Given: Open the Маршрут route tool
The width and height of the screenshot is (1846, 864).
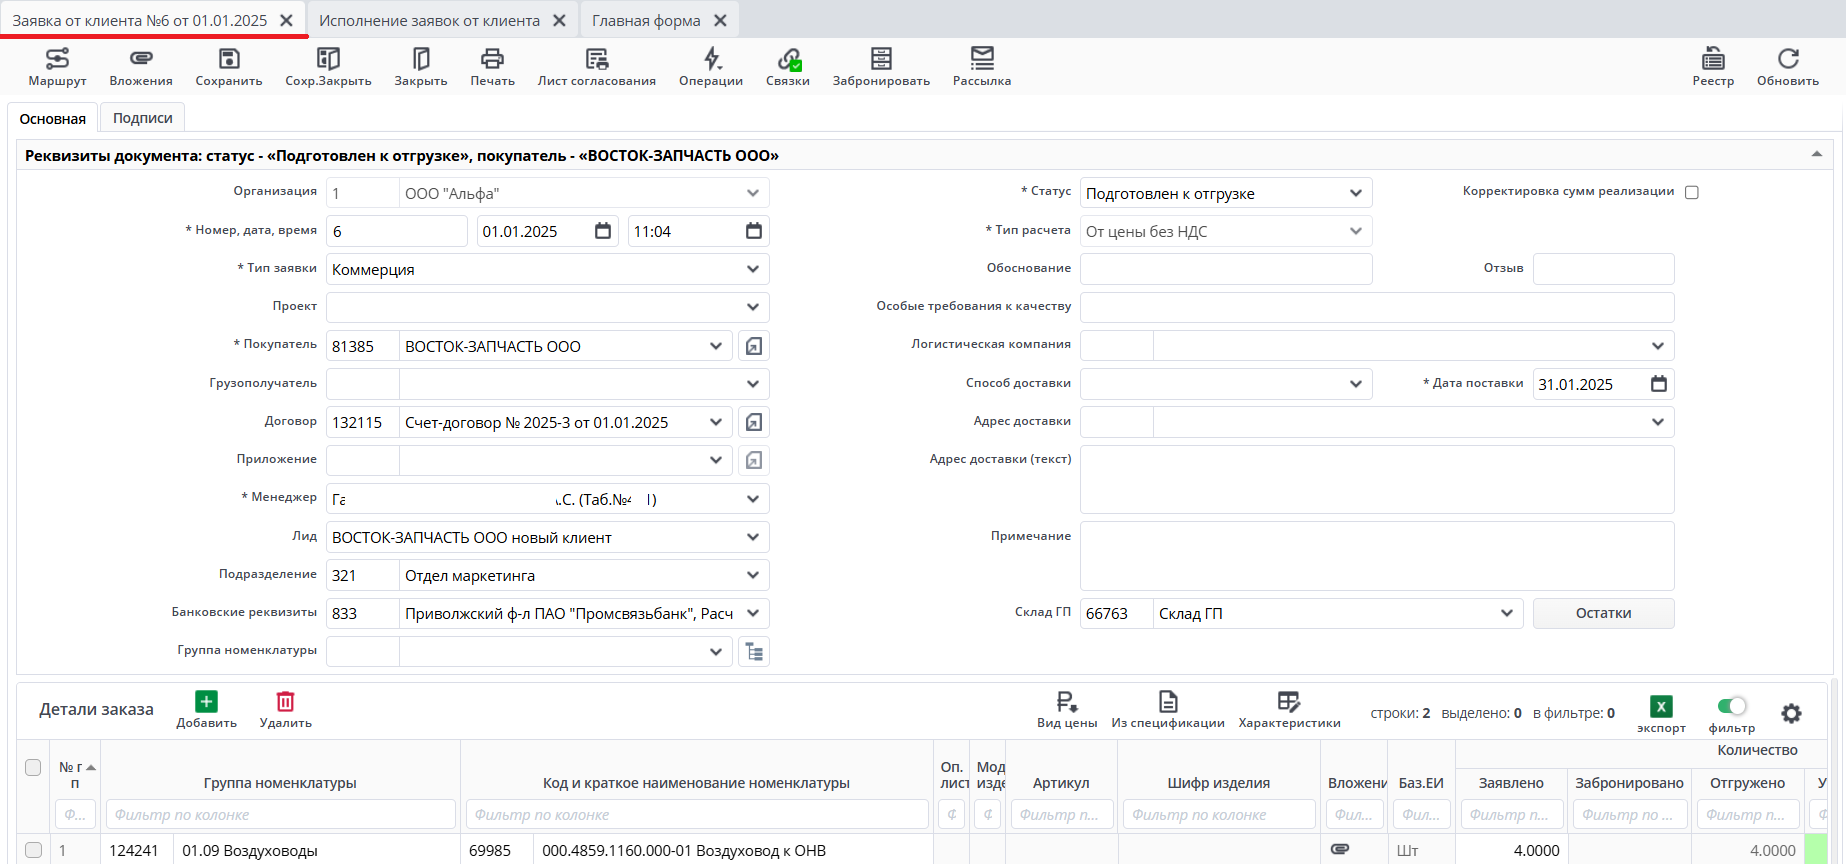Looking at the screenshot, I should click(x=57, y=66).
